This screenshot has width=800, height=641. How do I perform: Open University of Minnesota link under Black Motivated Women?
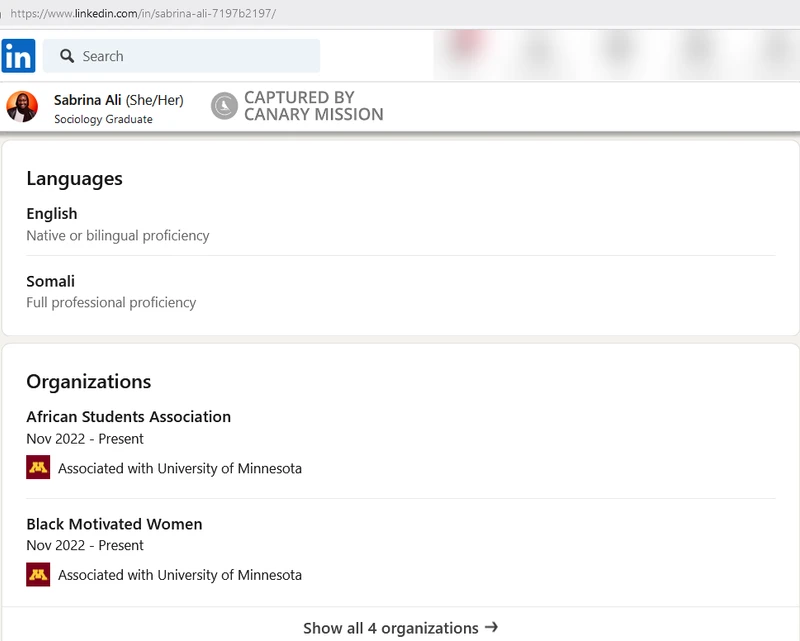coord(180,575)
